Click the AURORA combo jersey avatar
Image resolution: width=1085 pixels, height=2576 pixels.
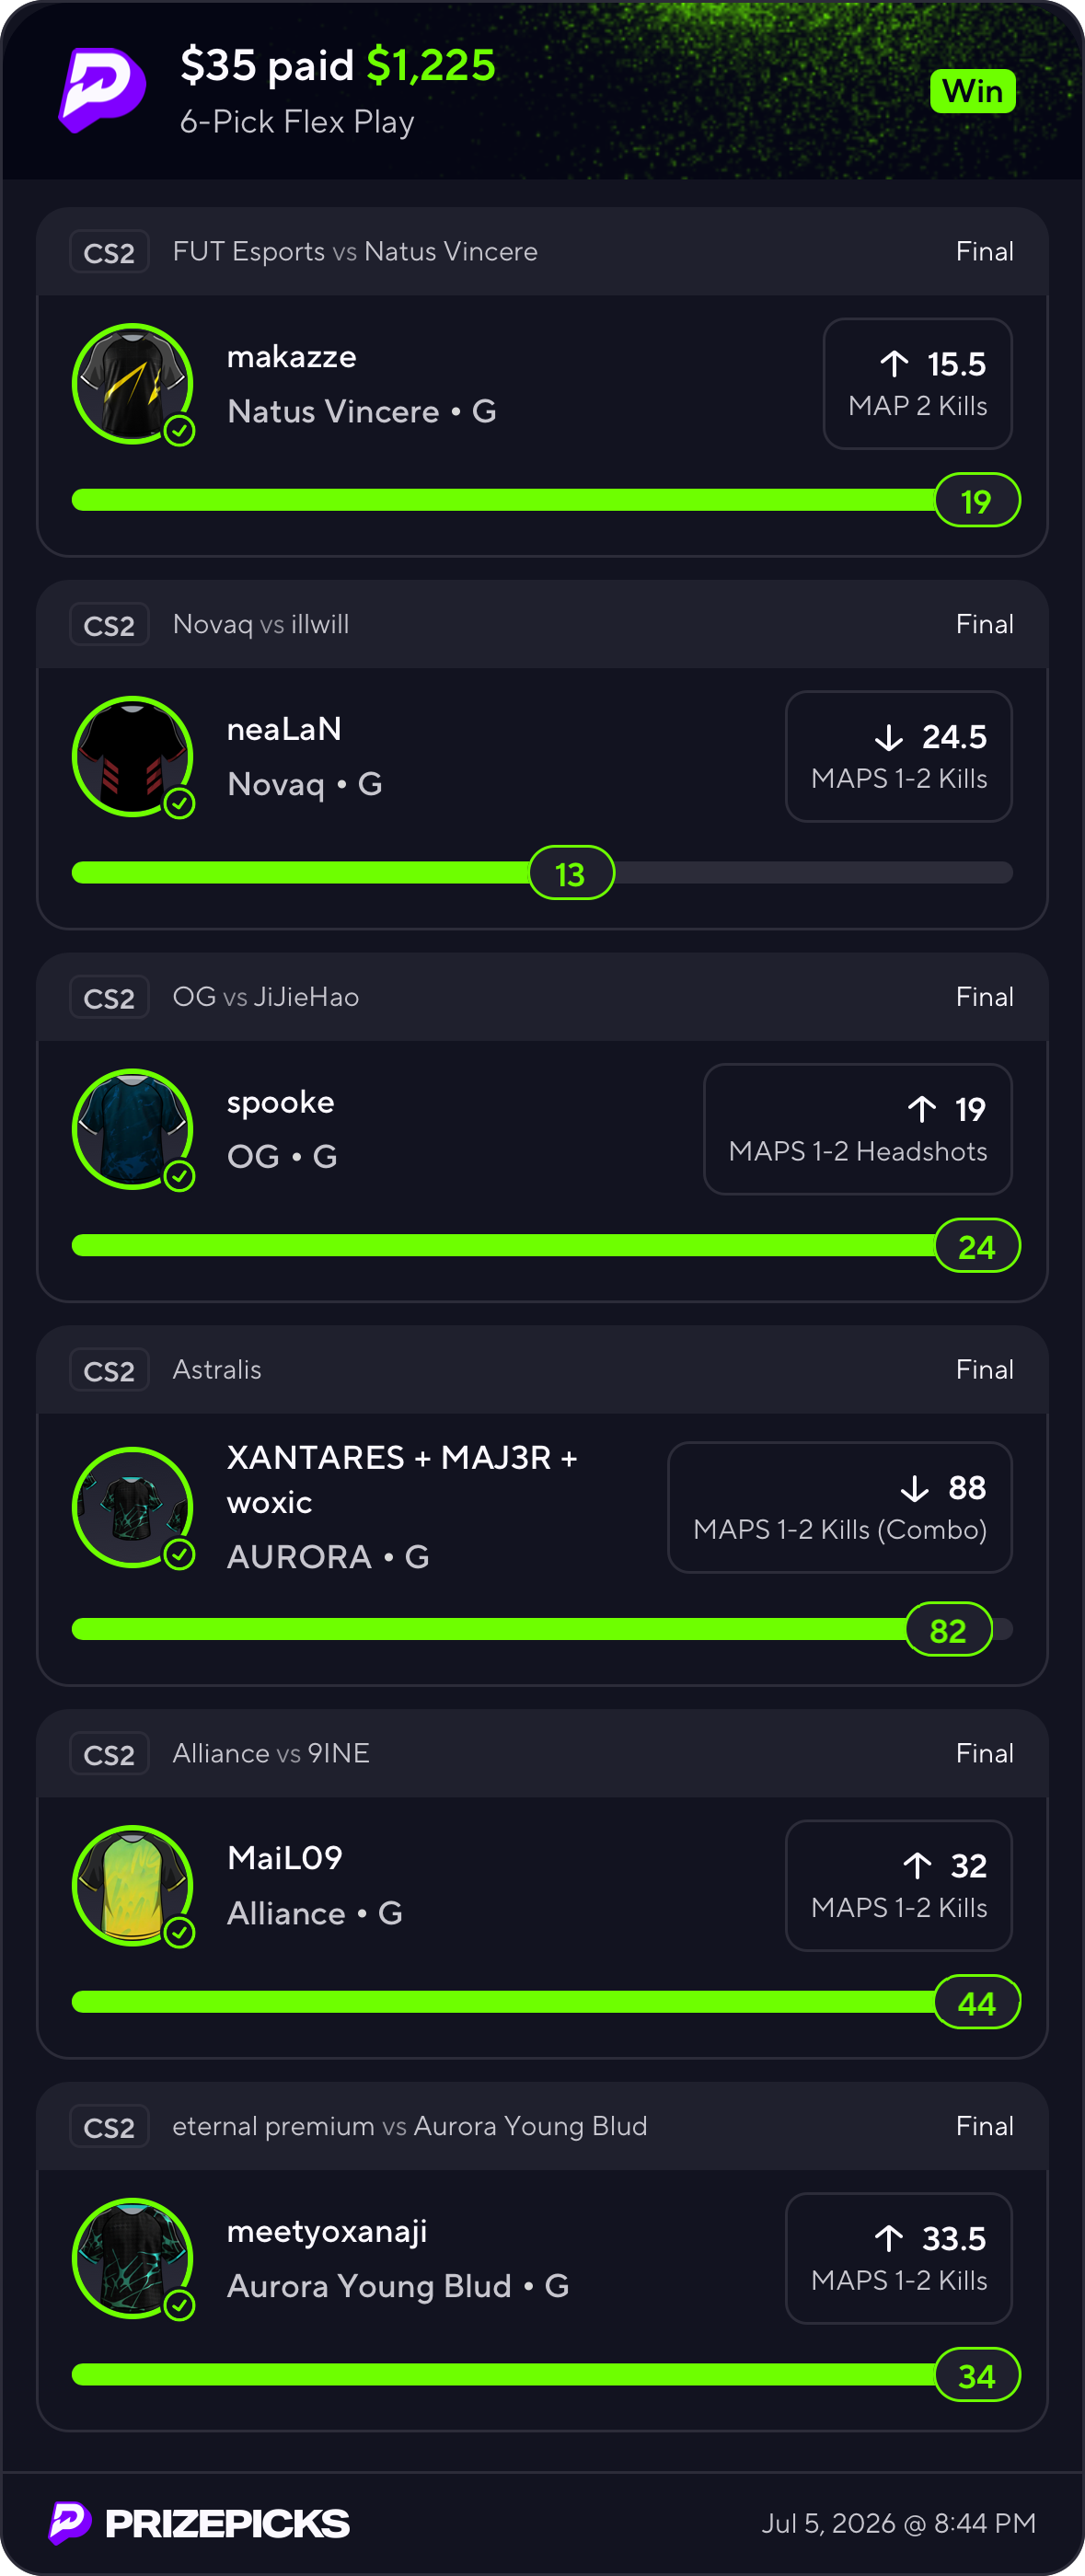(x=132, y=1507)
